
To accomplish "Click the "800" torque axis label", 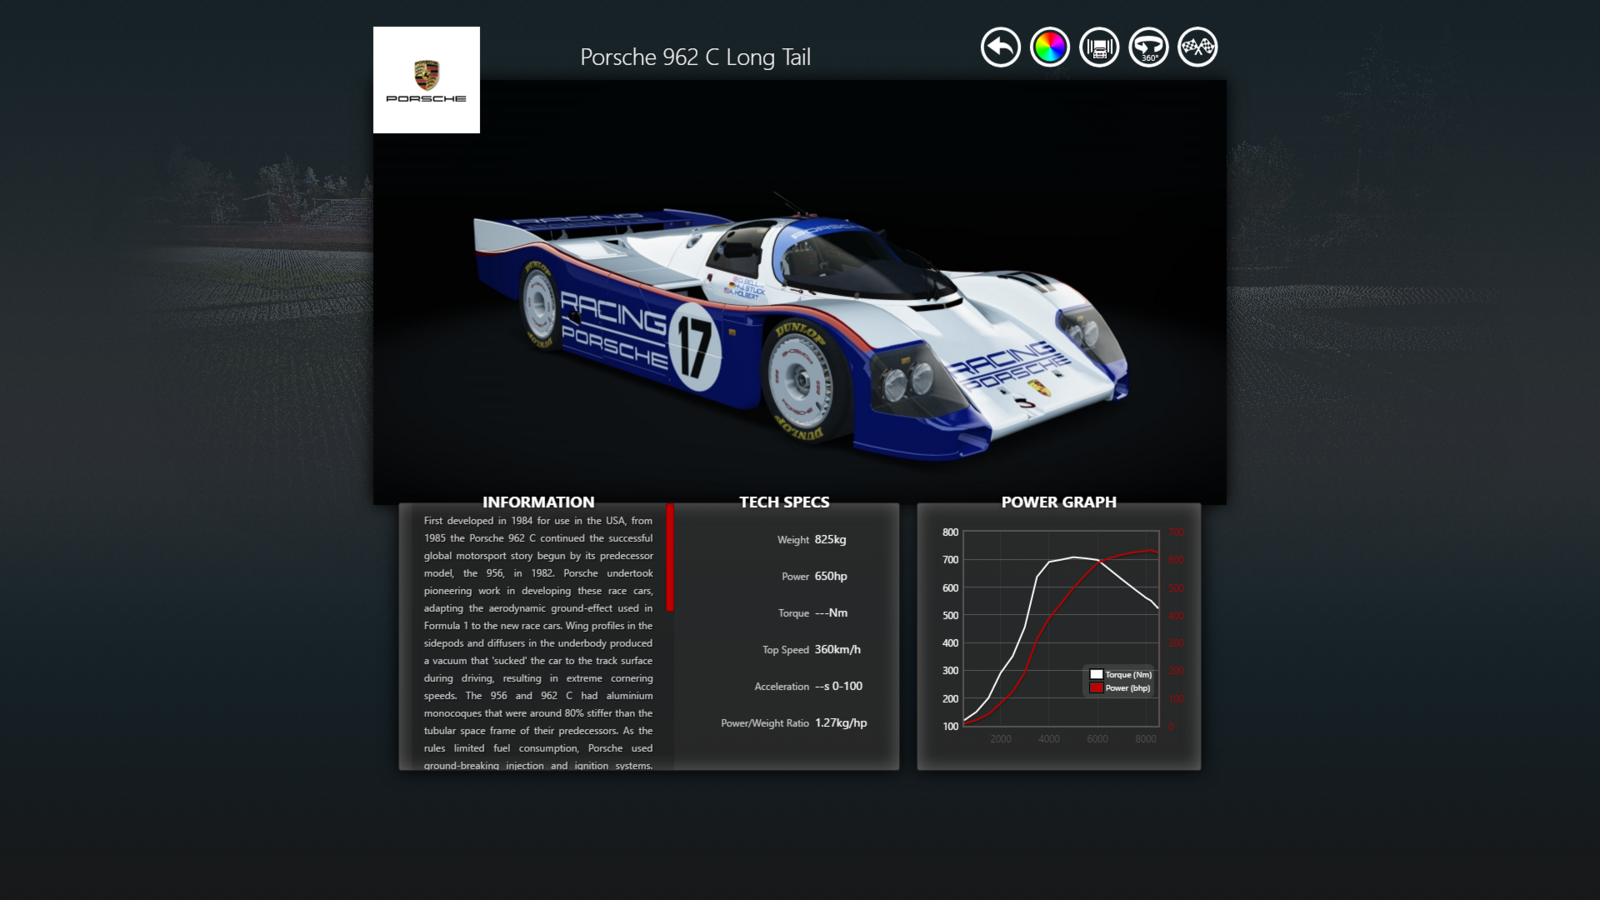I will point(950,532).
